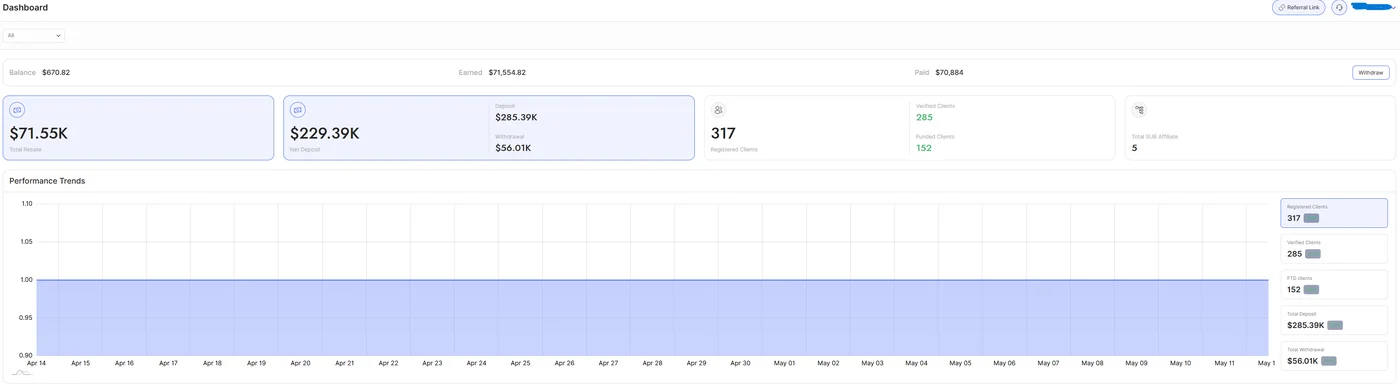Click the Total SUB Affiliate hierarchy icon
This screenshot has width=1400, height=387.
(1139, 110)
